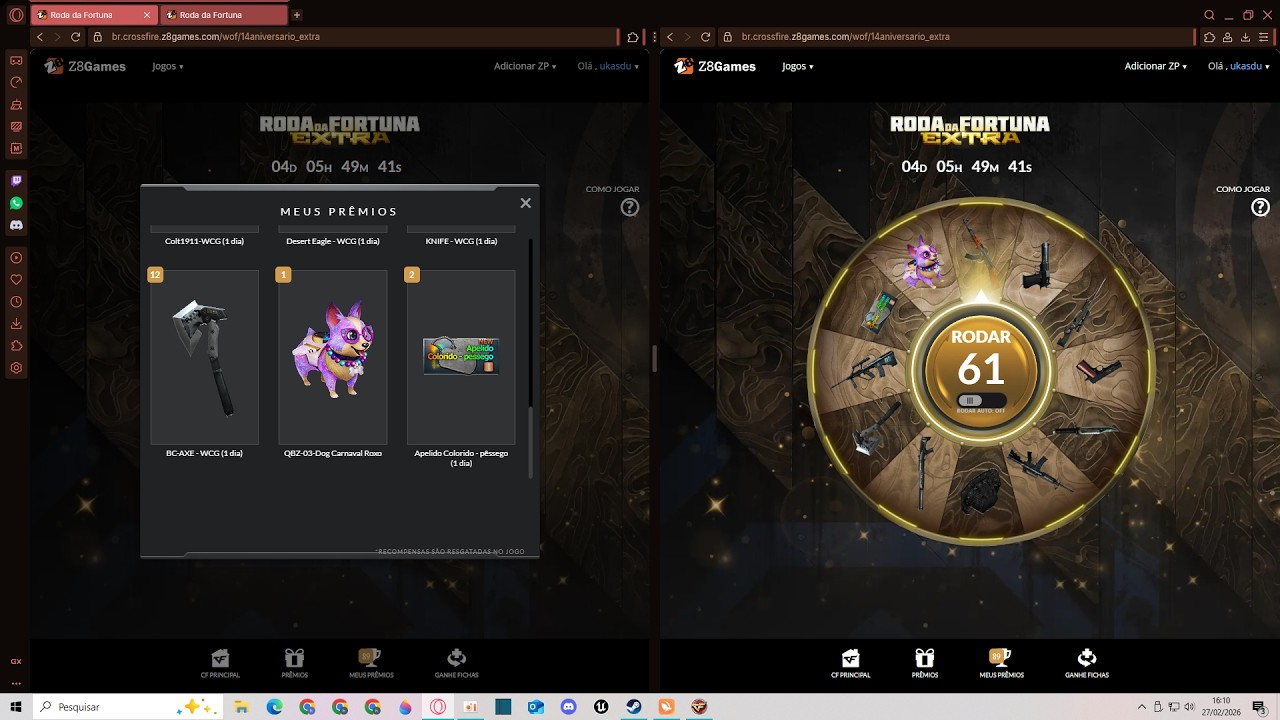Open Discord in the Opera sidebar
The image size is (1280, 720).
(16, 225)
